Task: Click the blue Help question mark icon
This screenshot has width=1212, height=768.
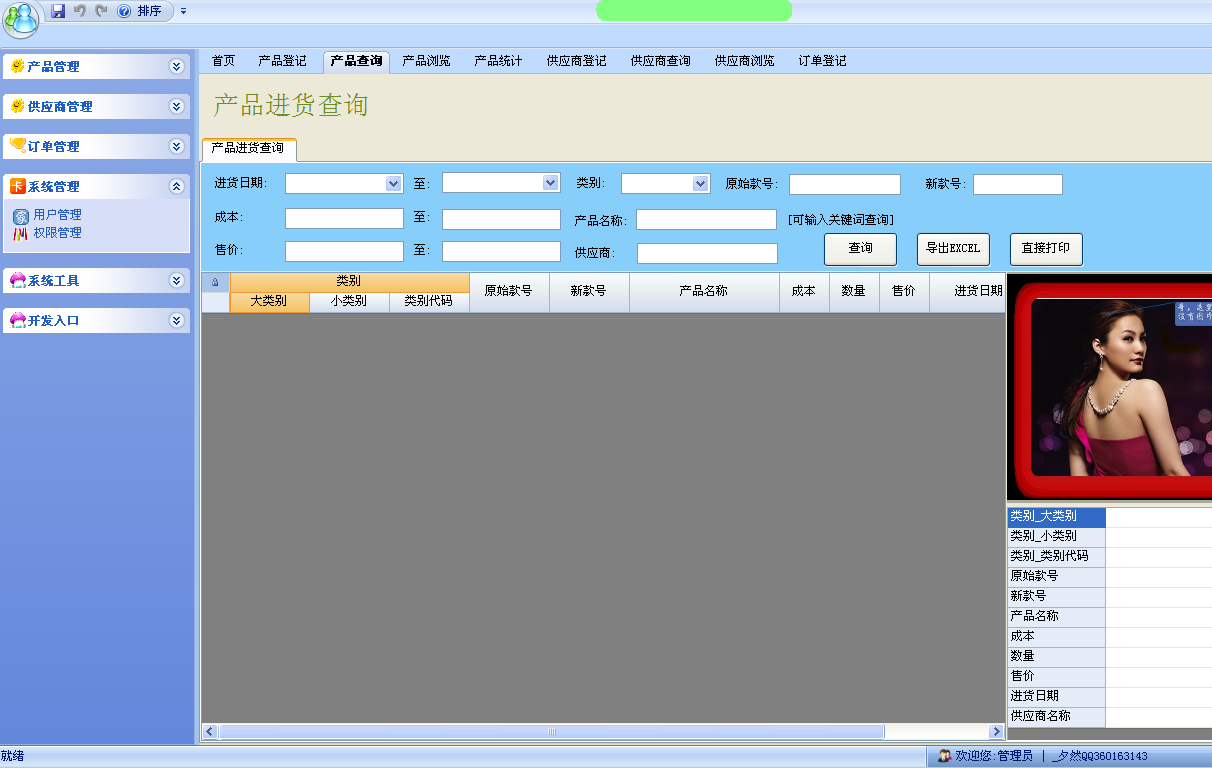Action: coord(124,11)
